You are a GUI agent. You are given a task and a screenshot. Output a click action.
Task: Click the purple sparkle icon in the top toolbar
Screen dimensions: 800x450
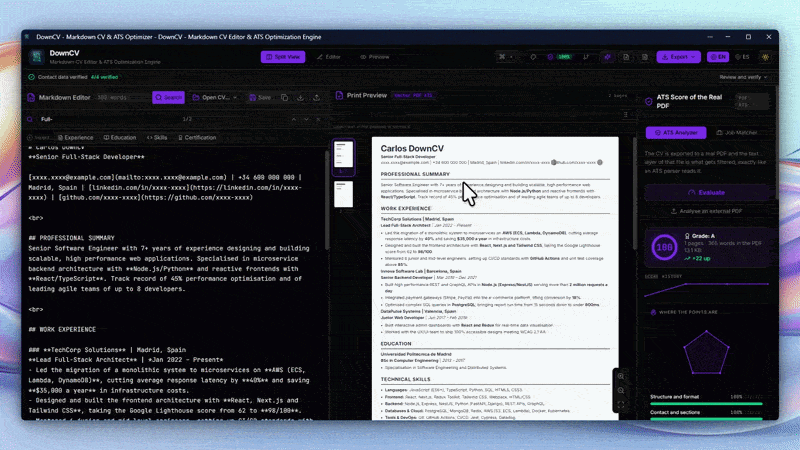[x=607, y=57]
